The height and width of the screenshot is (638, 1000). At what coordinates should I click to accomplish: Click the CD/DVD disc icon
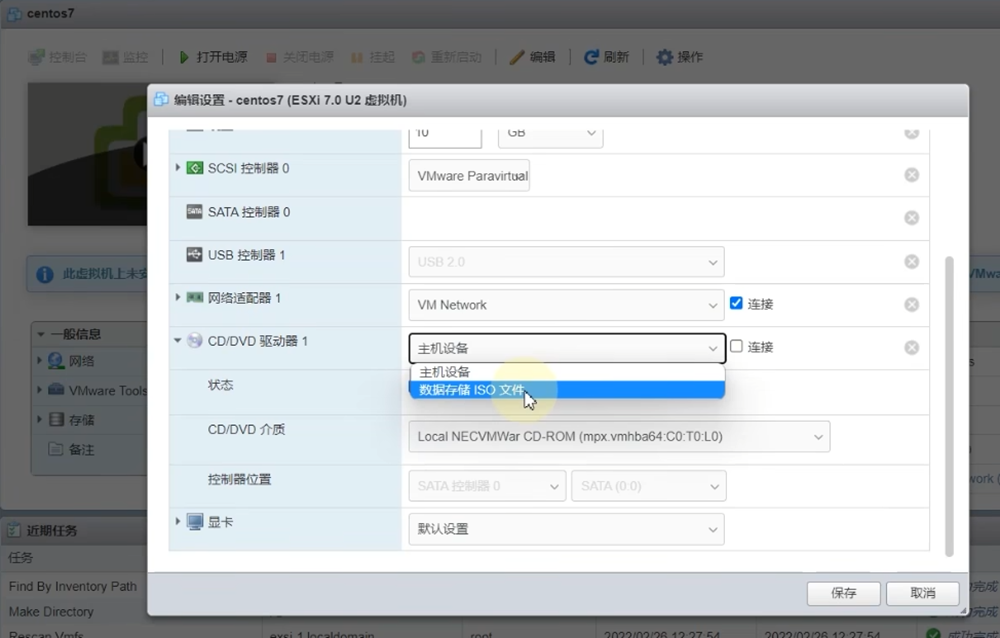point(195,341)
